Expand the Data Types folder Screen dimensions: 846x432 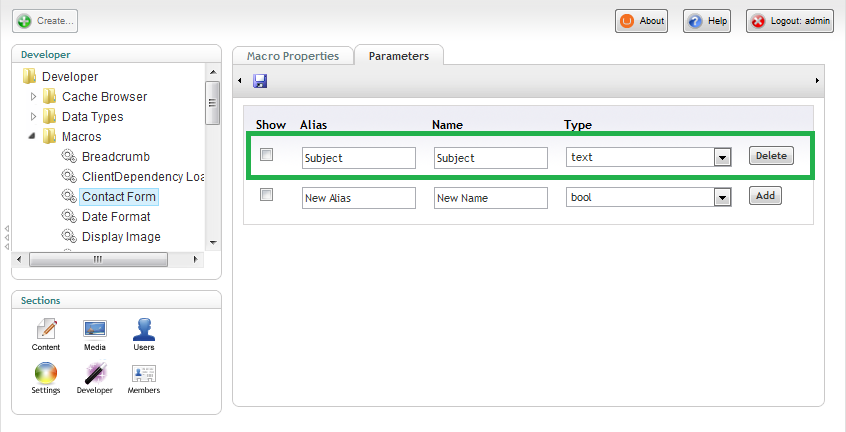pos(33,116)
